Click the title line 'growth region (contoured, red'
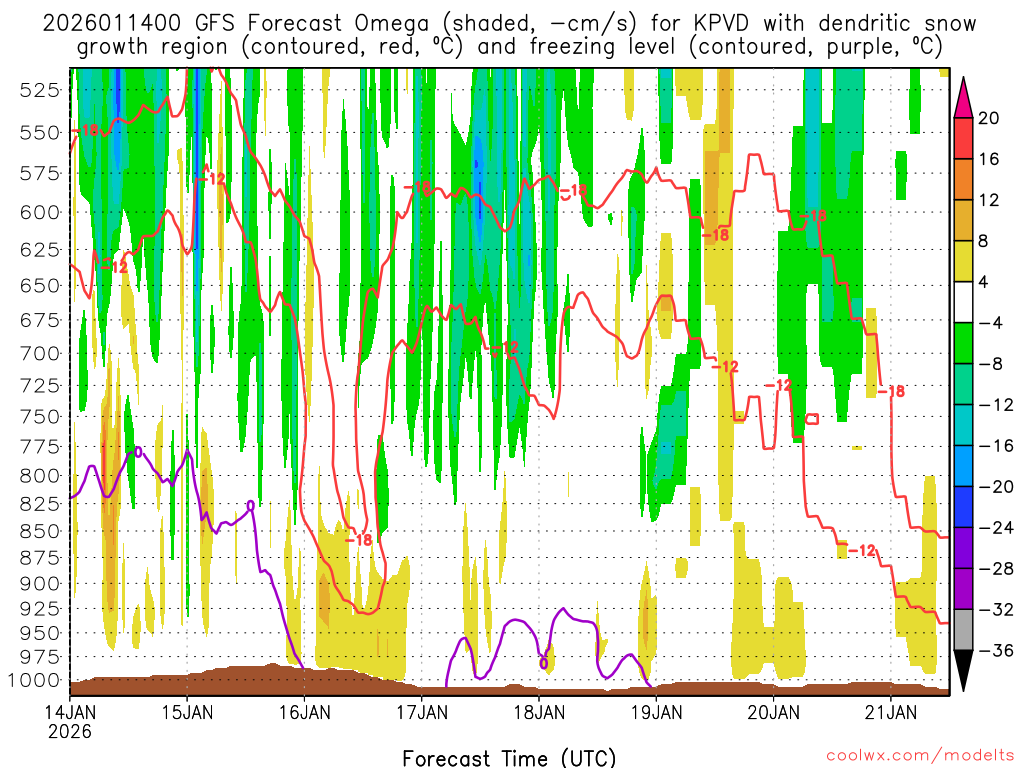The height and width of the screenshot is (768, 1024). [509, 47]
